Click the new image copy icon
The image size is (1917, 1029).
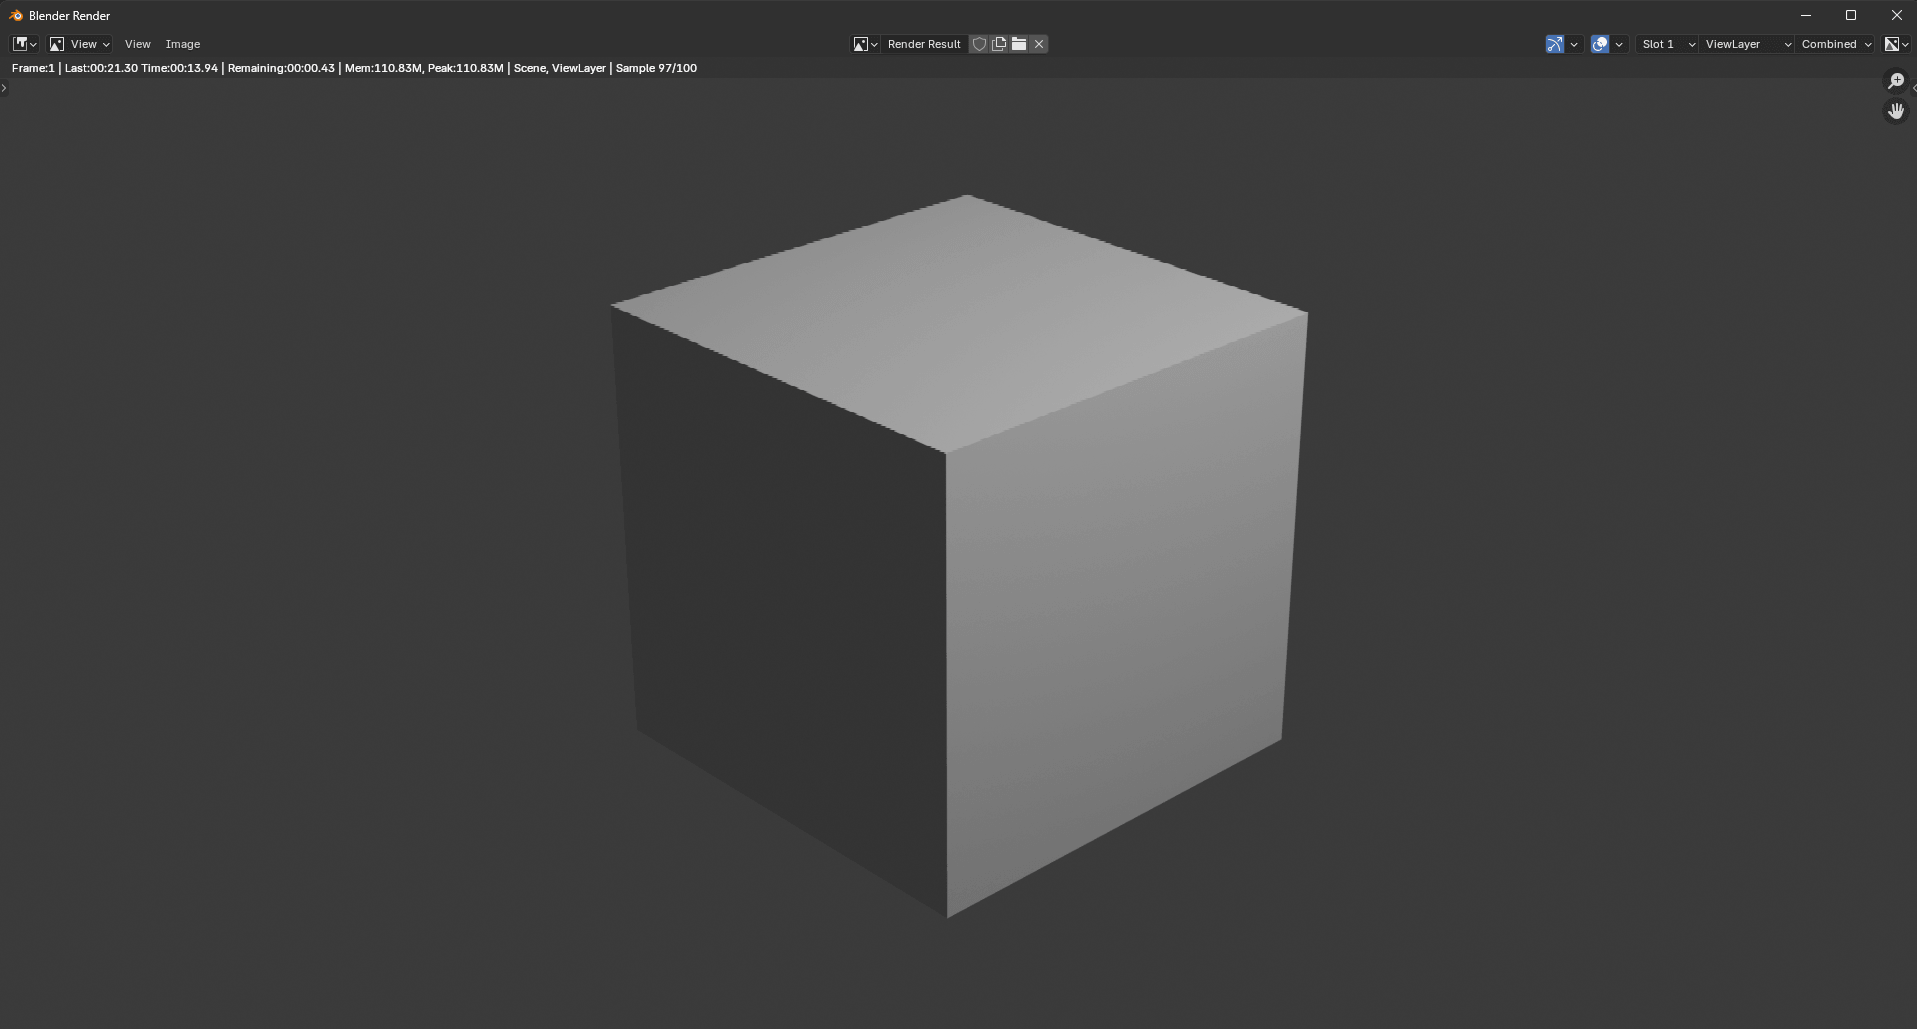(x=999, y=44)
